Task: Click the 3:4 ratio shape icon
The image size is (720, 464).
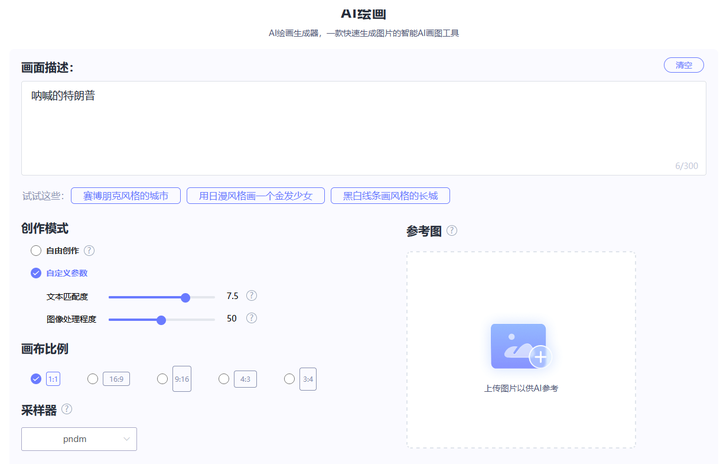Action: click(x=308, y=379)
